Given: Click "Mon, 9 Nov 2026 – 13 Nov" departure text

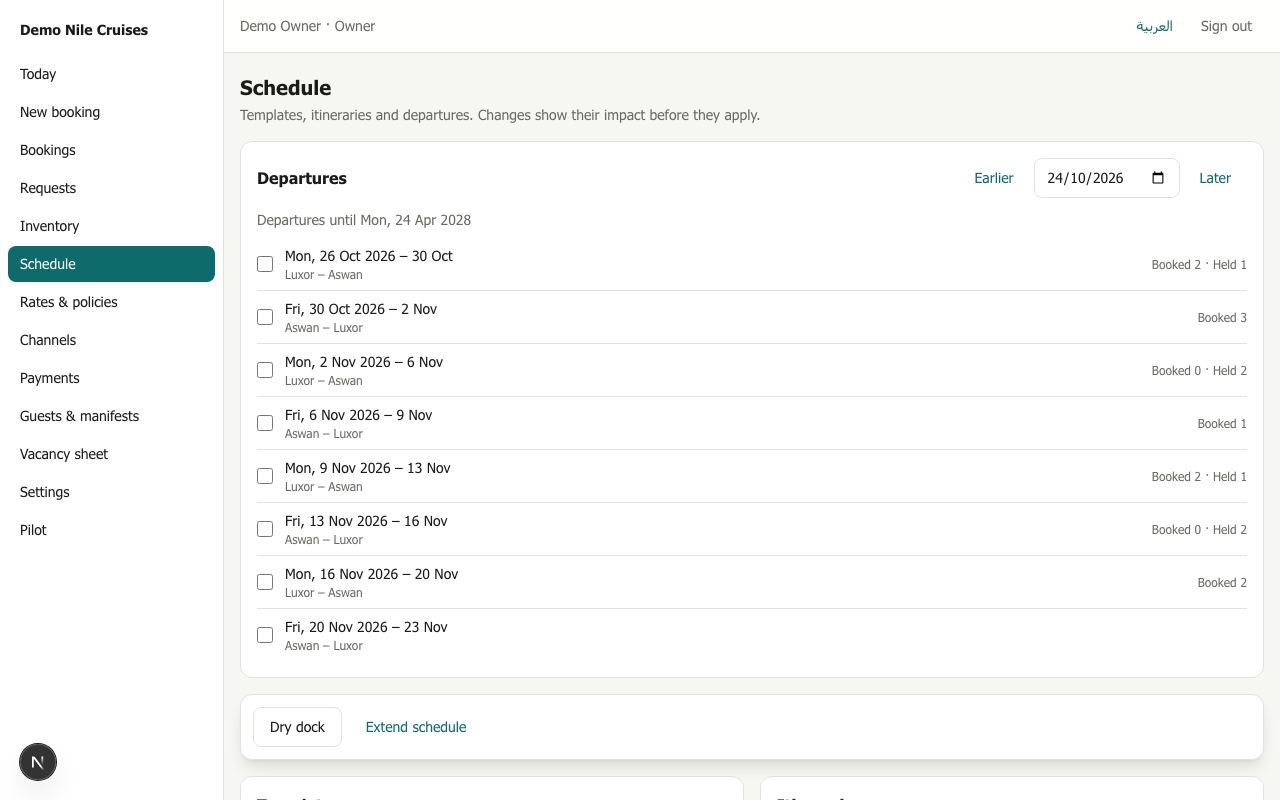Looking at the screenshot, I should pos(368,468).
